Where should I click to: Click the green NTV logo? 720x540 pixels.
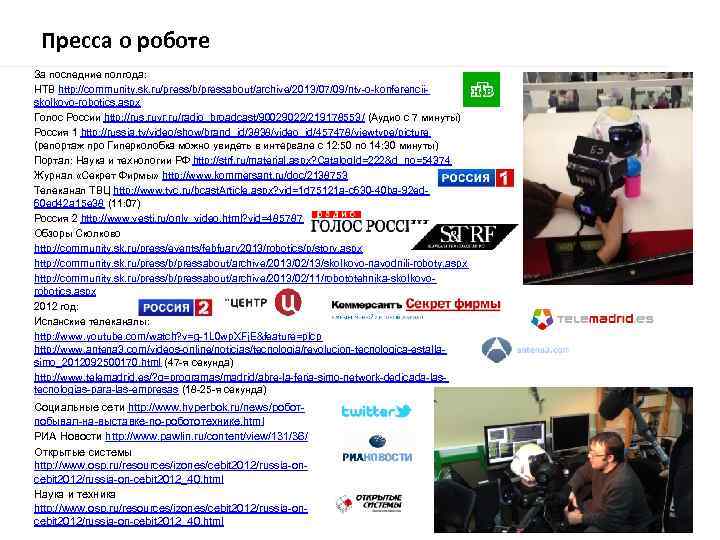(481, 89)
